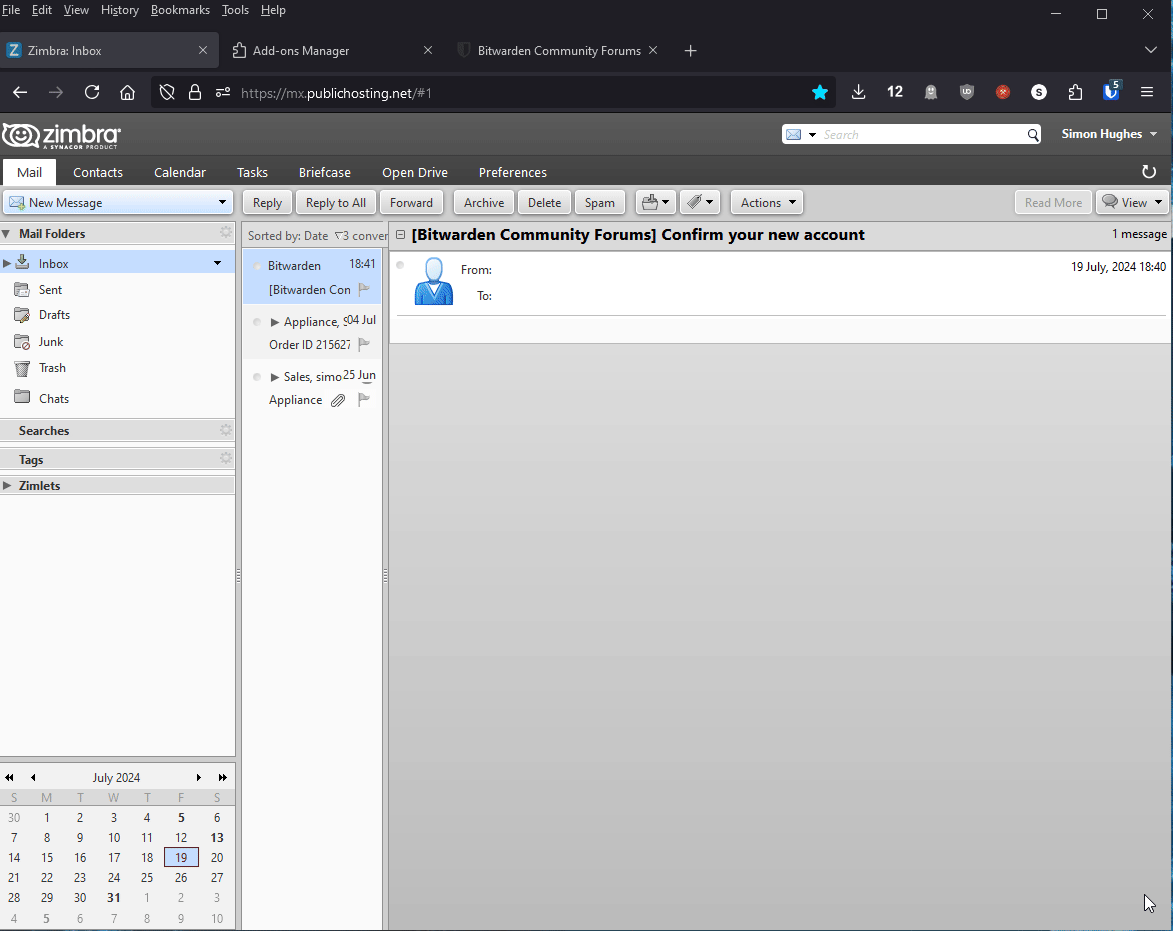Open the Firefox hamburger menu
1173x931 pixels.
pos(1147,92)
